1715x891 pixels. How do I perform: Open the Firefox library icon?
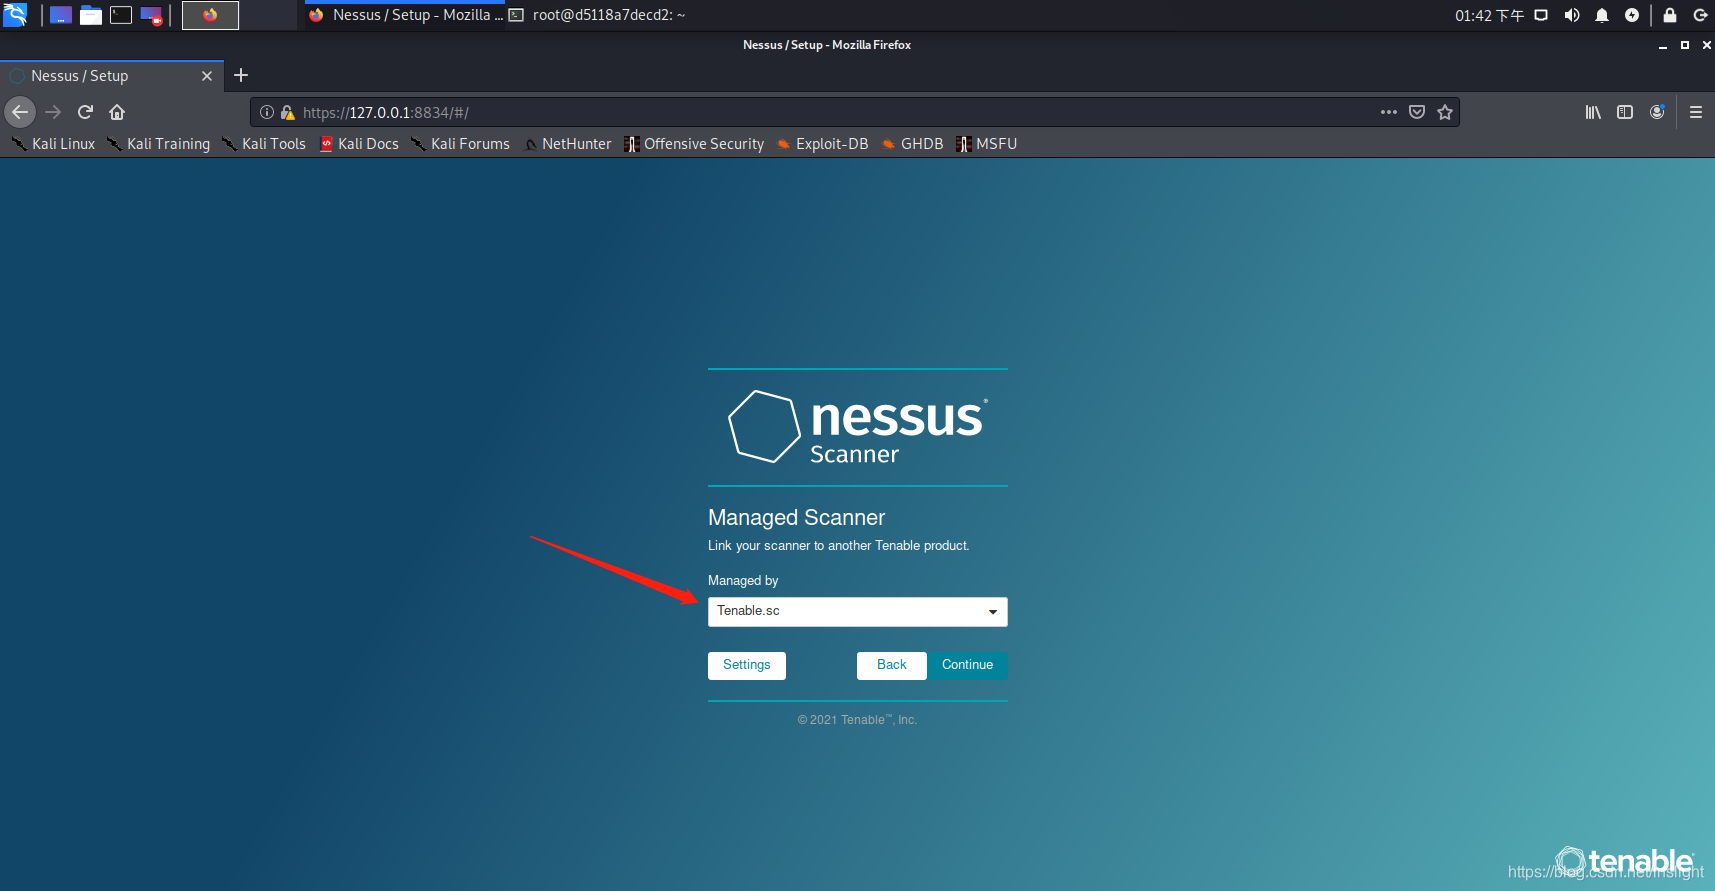point(1593,112)
